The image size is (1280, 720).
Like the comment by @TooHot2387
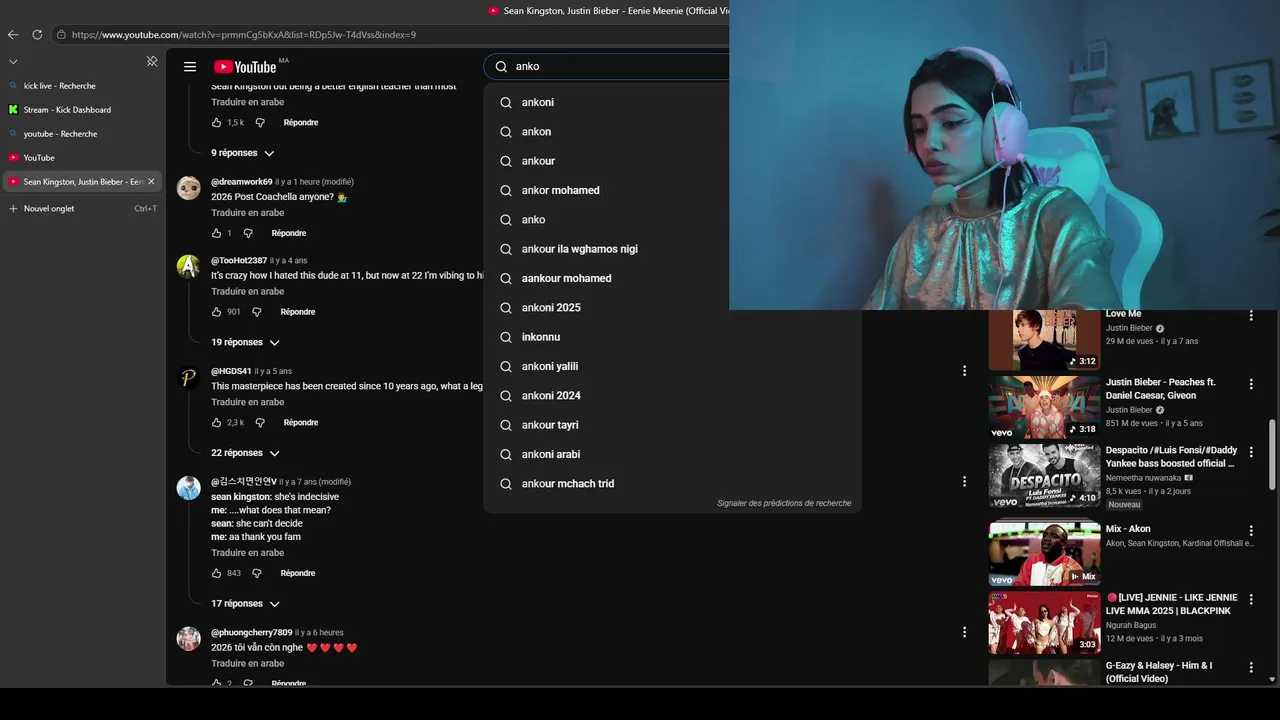click(216, 312)
